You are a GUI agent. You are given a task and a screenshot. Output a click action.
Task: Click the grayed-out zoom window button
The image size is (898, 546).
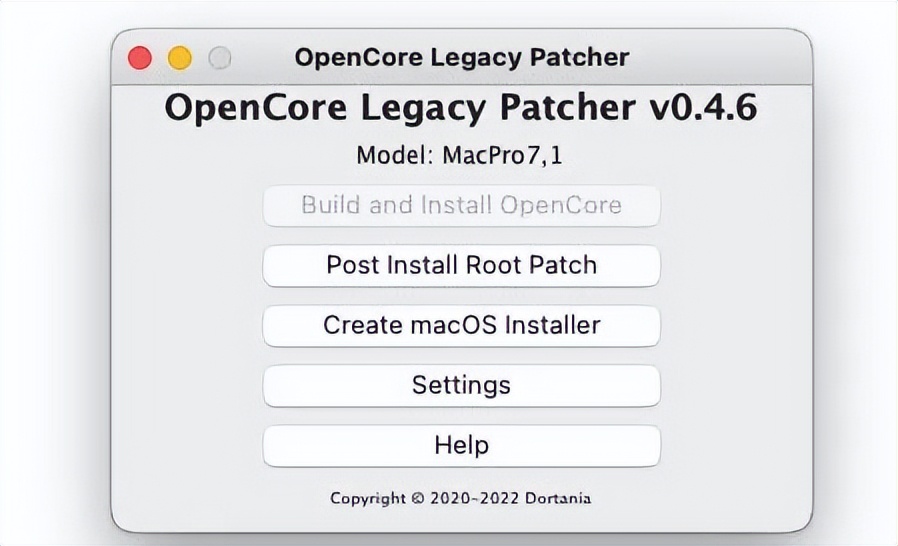pos(220,58)
